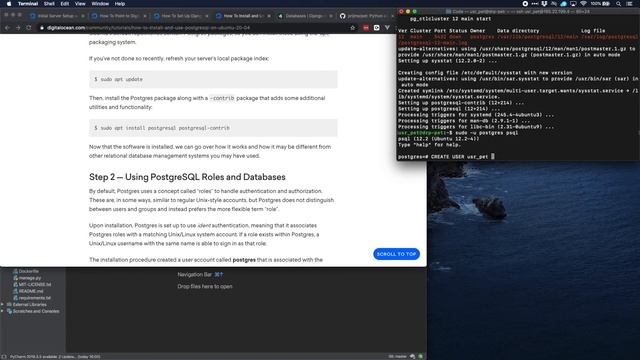Switch to the How To Point to DigitalOcean tab
The height and width of the screenshot is (360, 640).
point(118,16)
